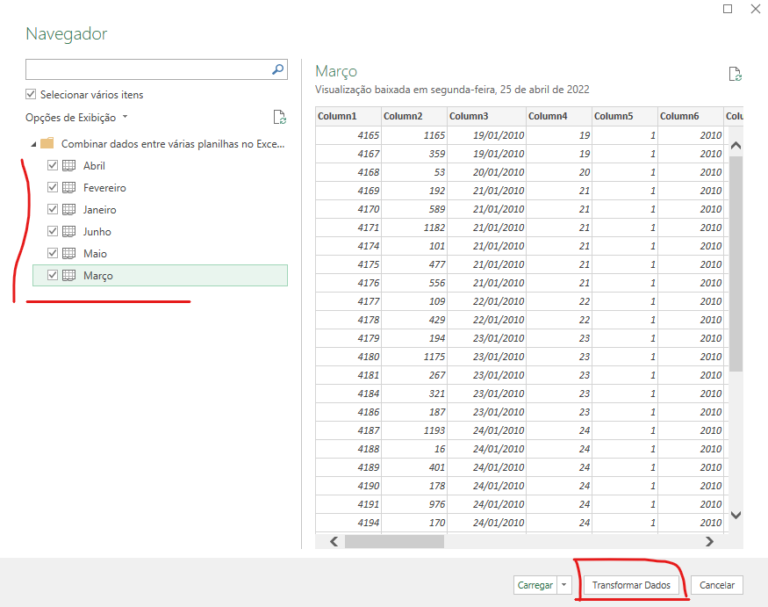
Task: Click the horizontal scrollbar thumb of the preview
Action: point(394,541)
